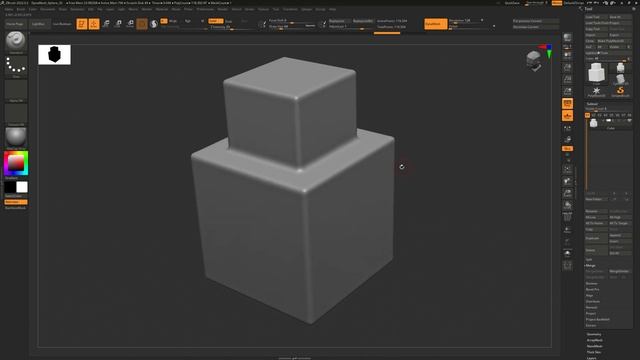
Task: Click the Scroll document icon
Action: tap(567, 55)
